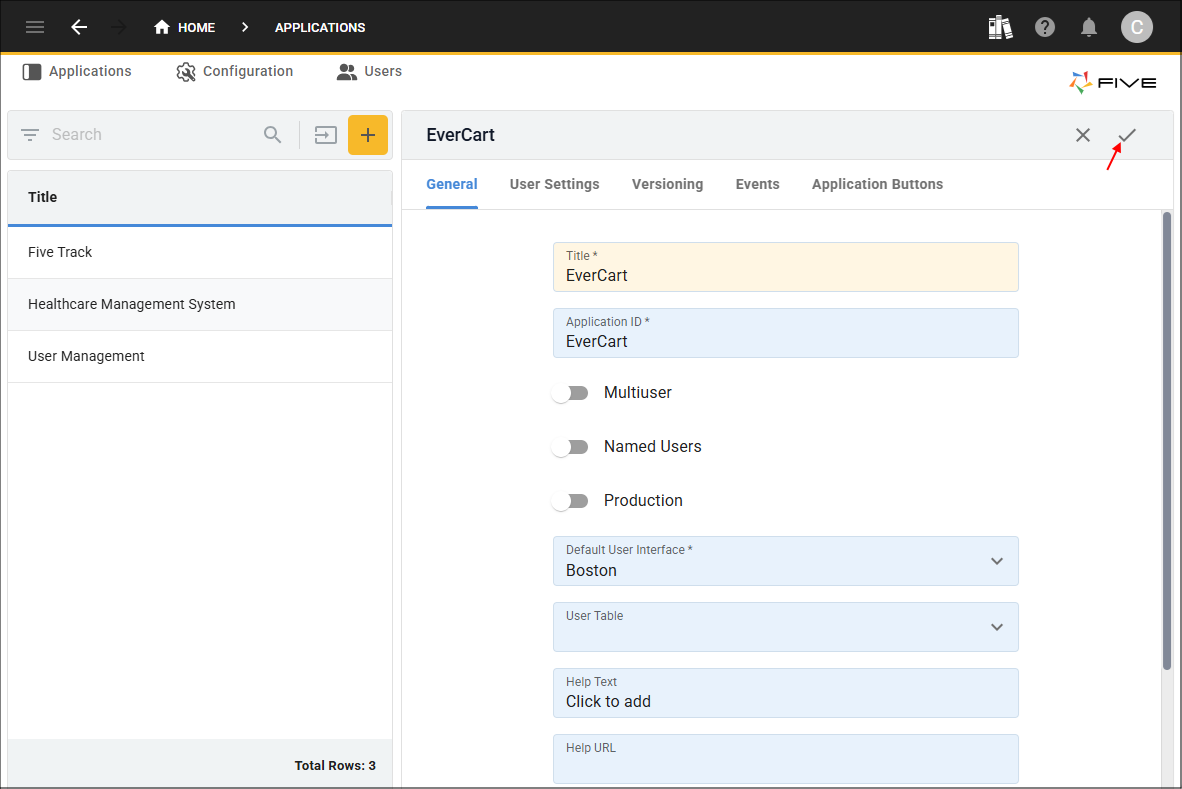Cancel editing with the X icon
This screenshot has width=1182, height=789.
tap(1083, 135)
